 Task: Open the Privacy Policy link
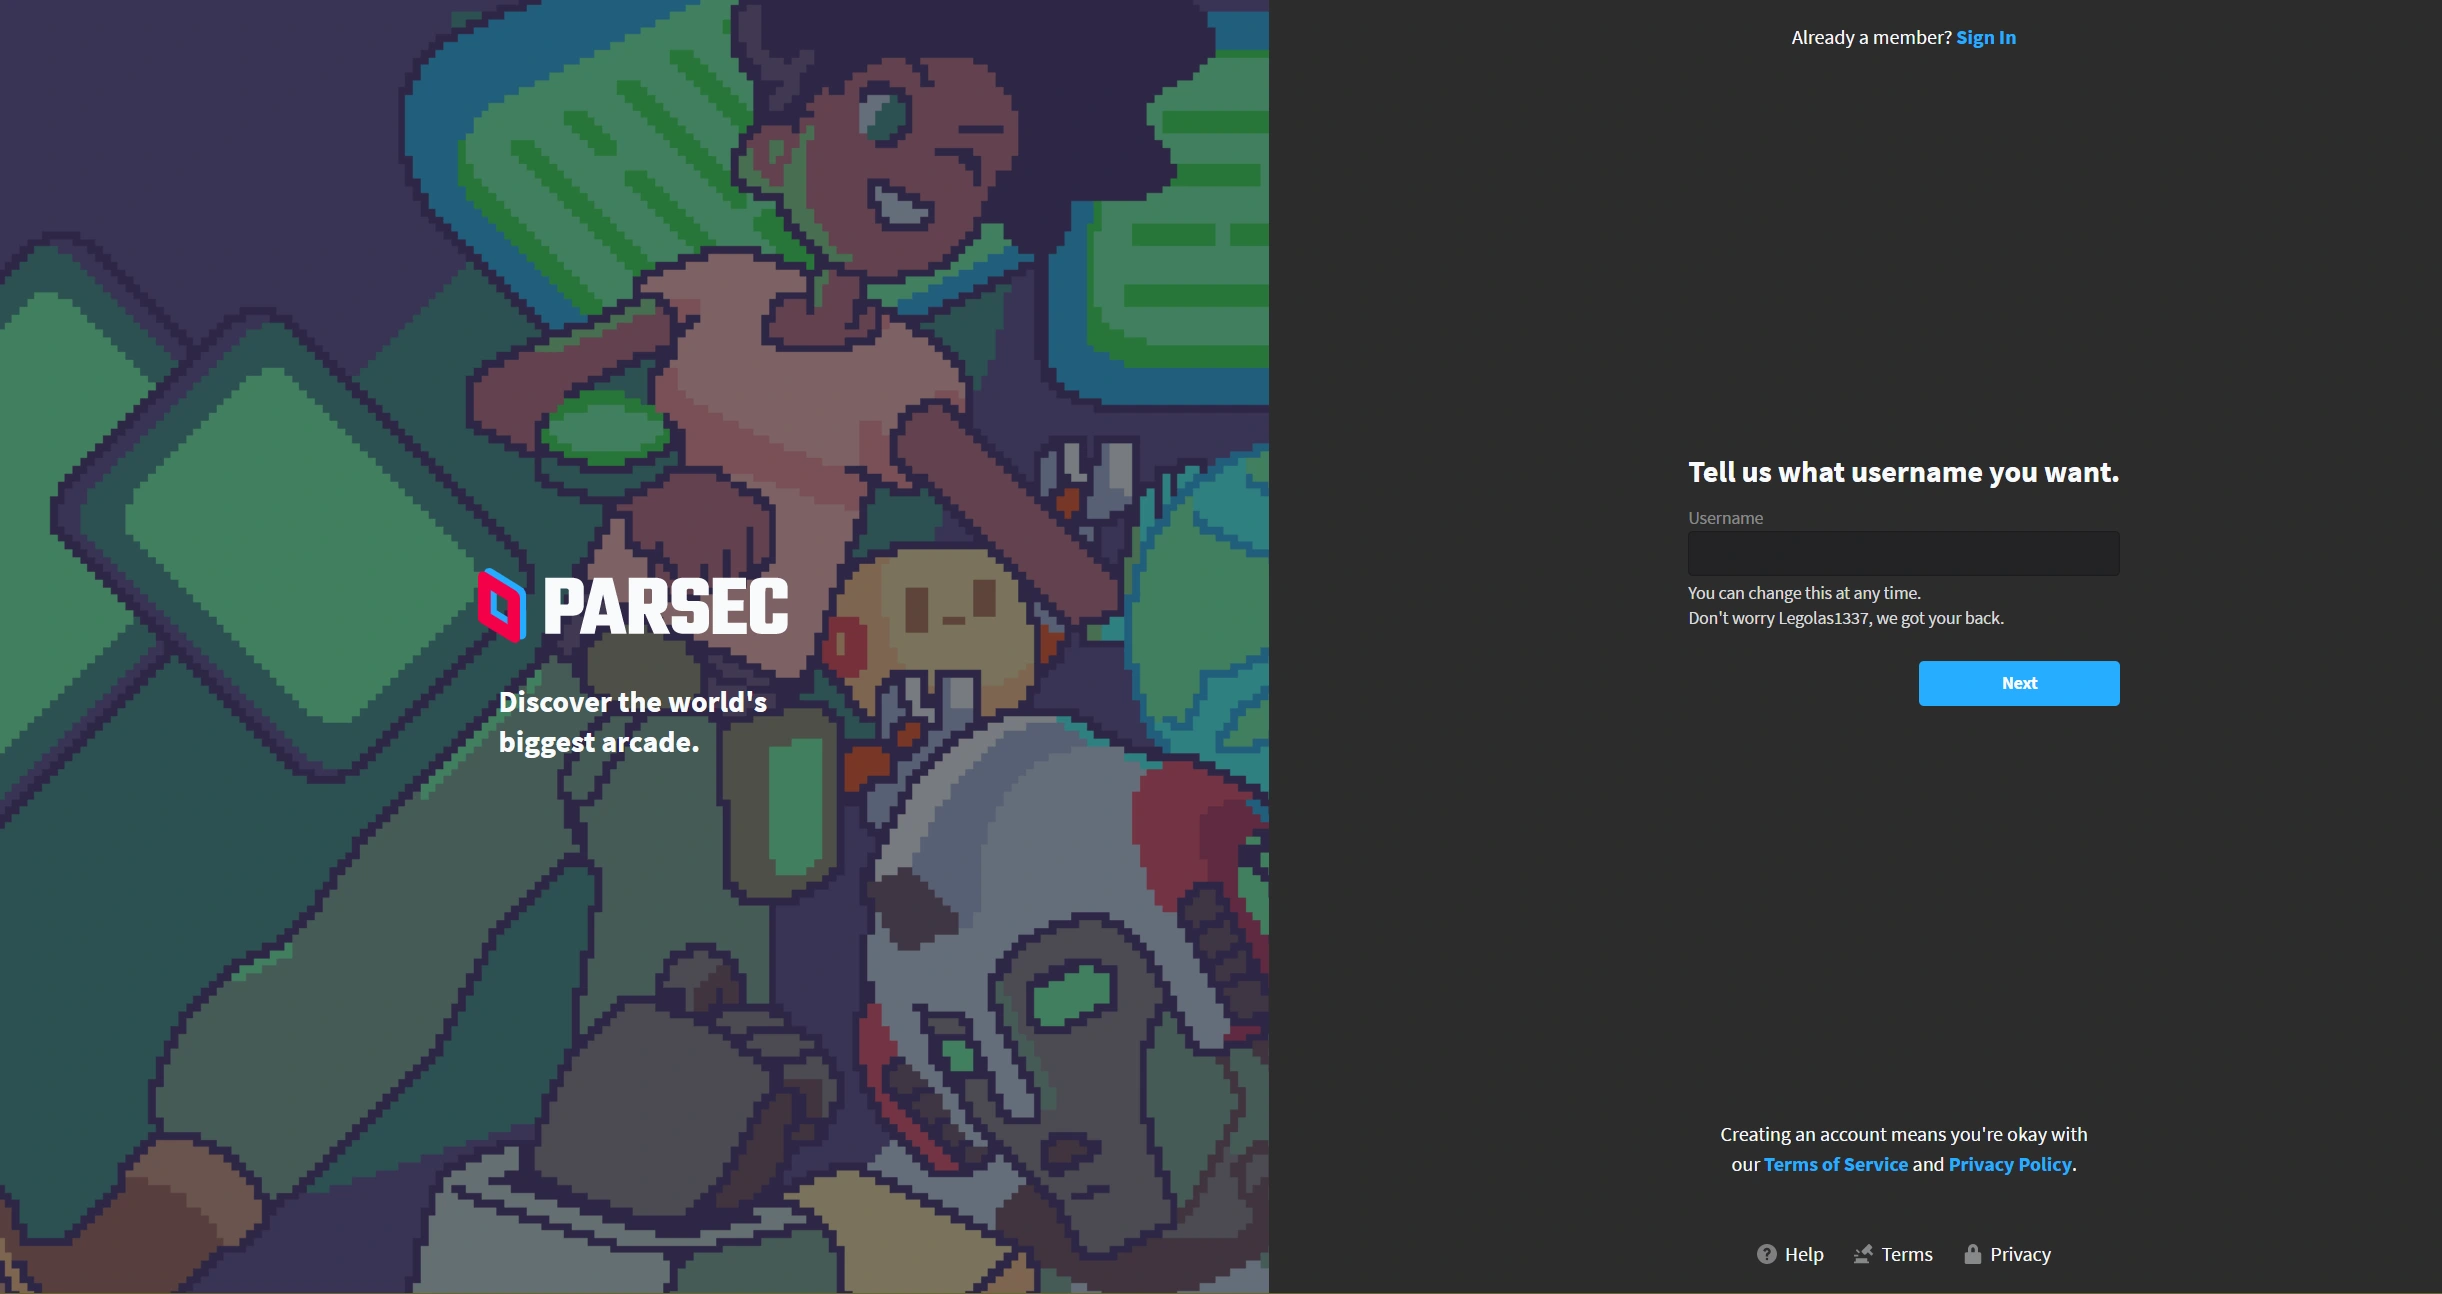coord(2009,1164)
